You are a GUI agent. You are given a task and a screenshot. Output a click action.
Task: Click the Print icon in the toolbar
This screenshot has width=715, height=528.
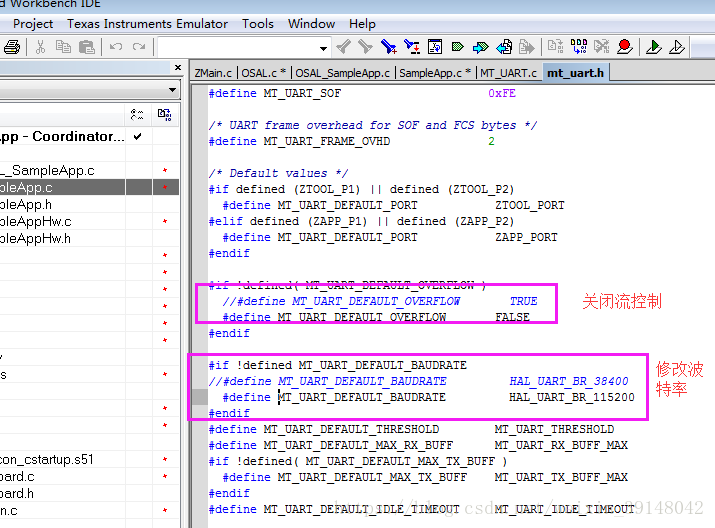click(12, 47)
